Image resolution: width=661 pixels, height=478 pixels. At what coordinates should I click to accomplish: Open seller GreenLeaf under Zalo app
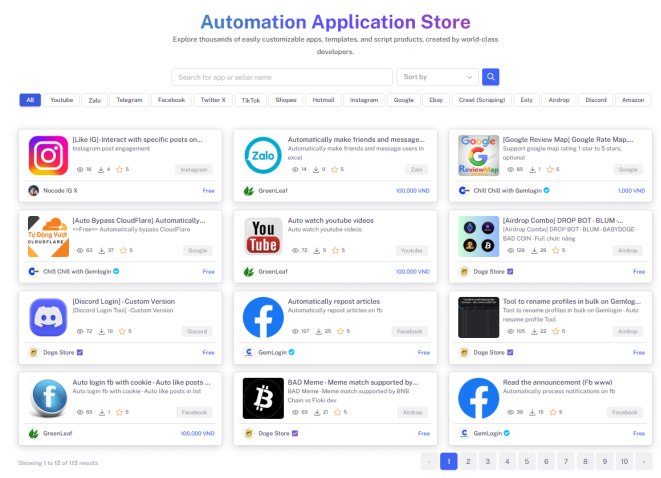273,190
